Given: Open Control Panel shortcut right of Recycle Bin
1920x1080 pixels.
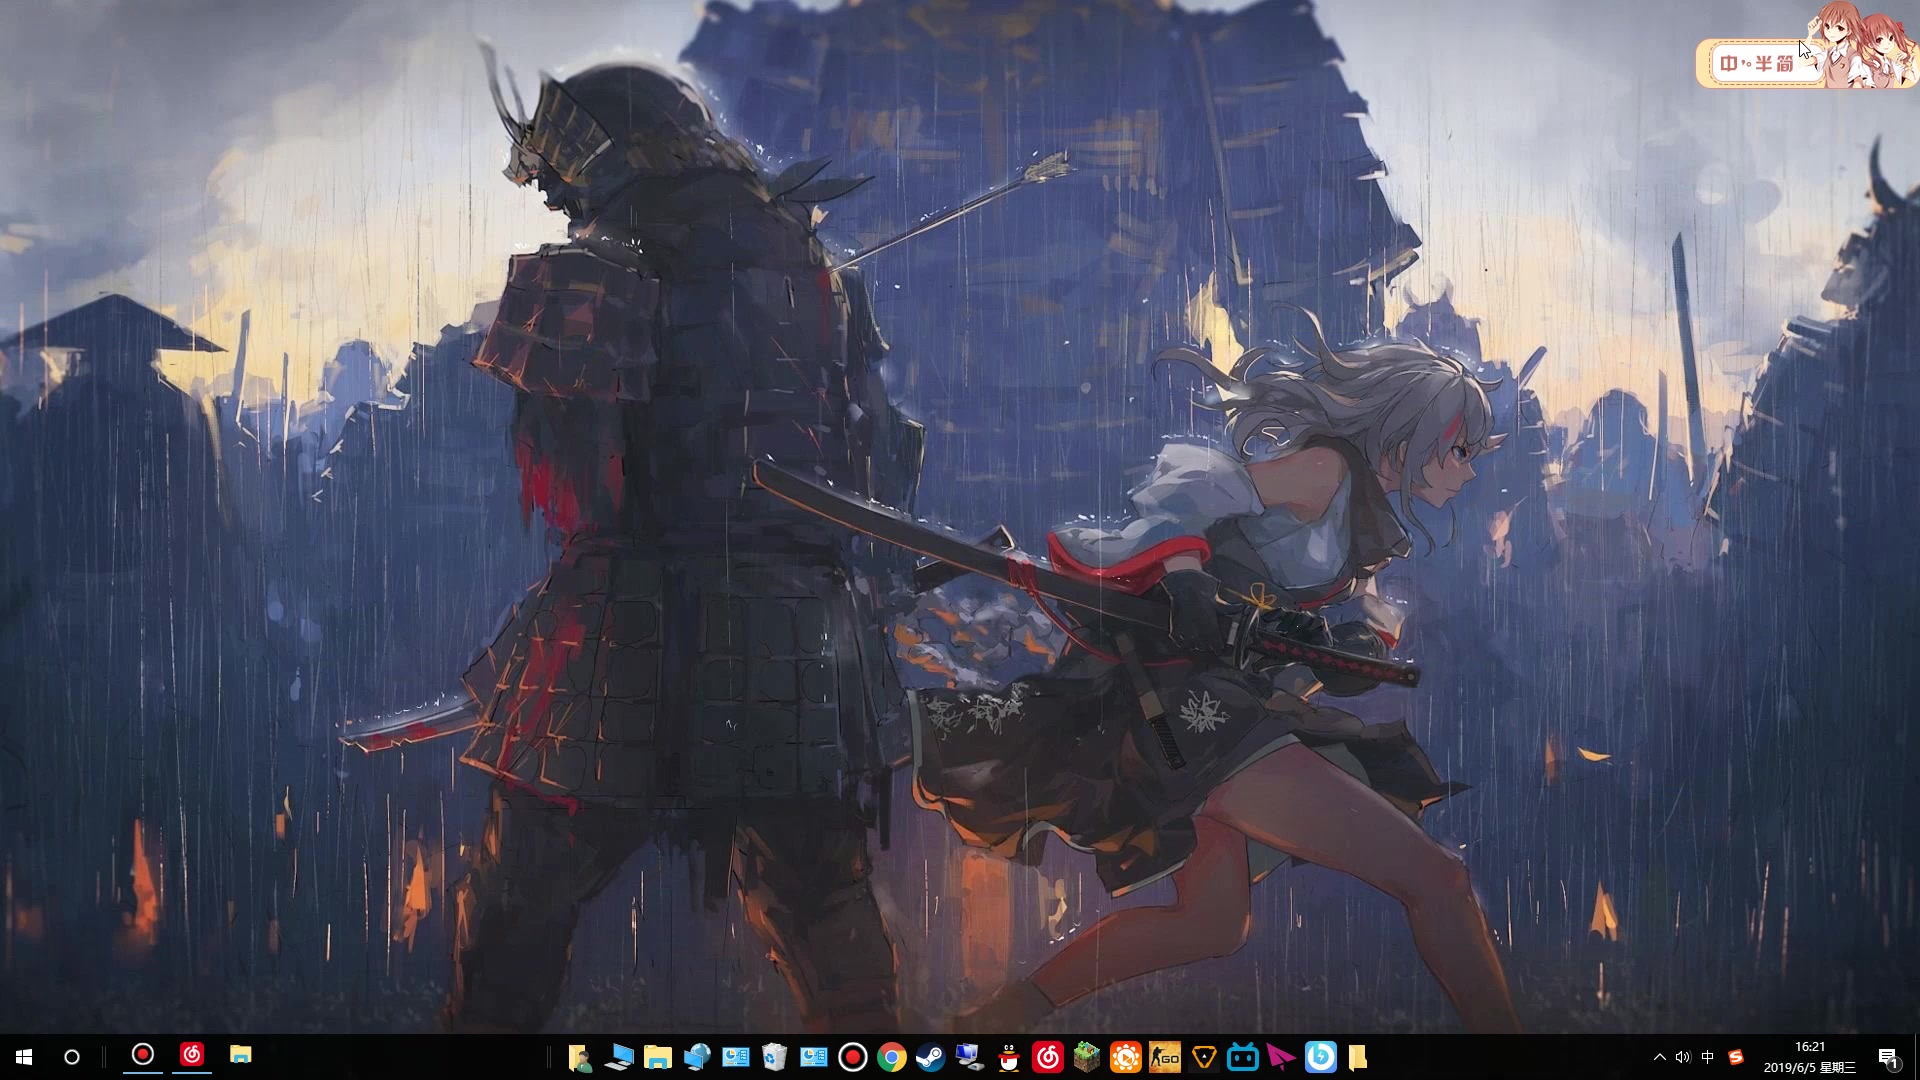Looking at the screenshot, I should point(813,1057).
